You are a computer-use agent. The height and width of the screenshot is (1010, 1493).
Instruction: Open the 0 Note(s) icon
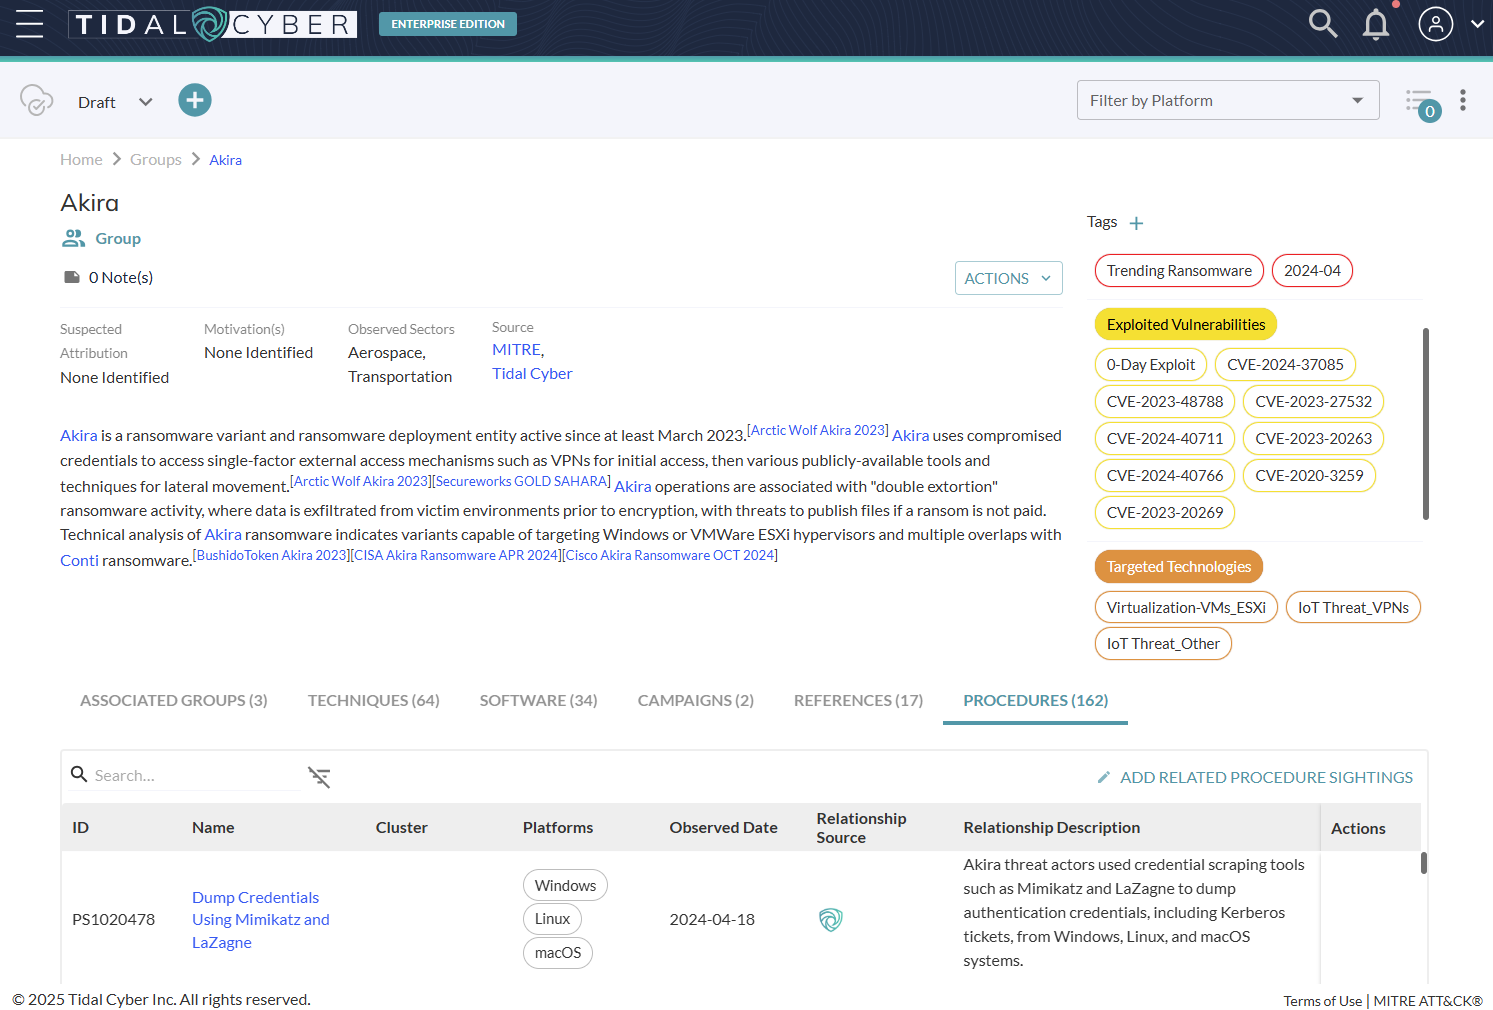tap(72, 277)
